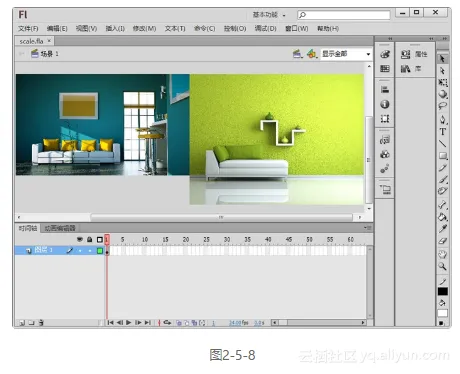460x374 pixels.
Task: Toggle Edit Multiple Frames button
Action: click(194, 323)
